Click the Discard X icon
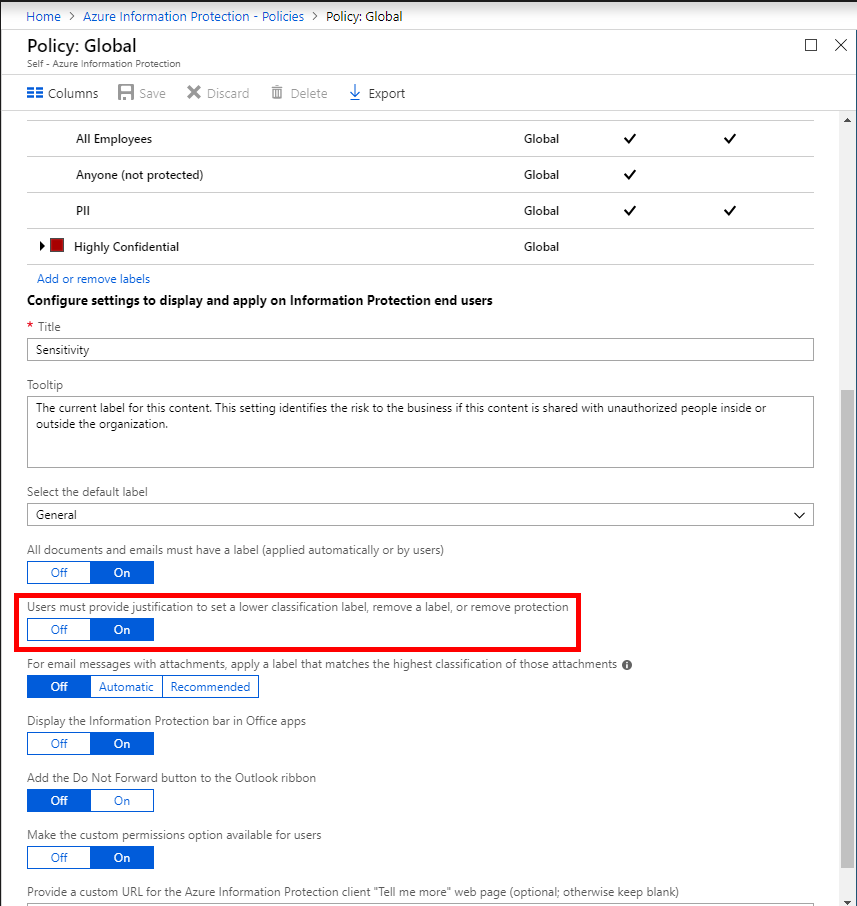 click(x=194, y=92)
